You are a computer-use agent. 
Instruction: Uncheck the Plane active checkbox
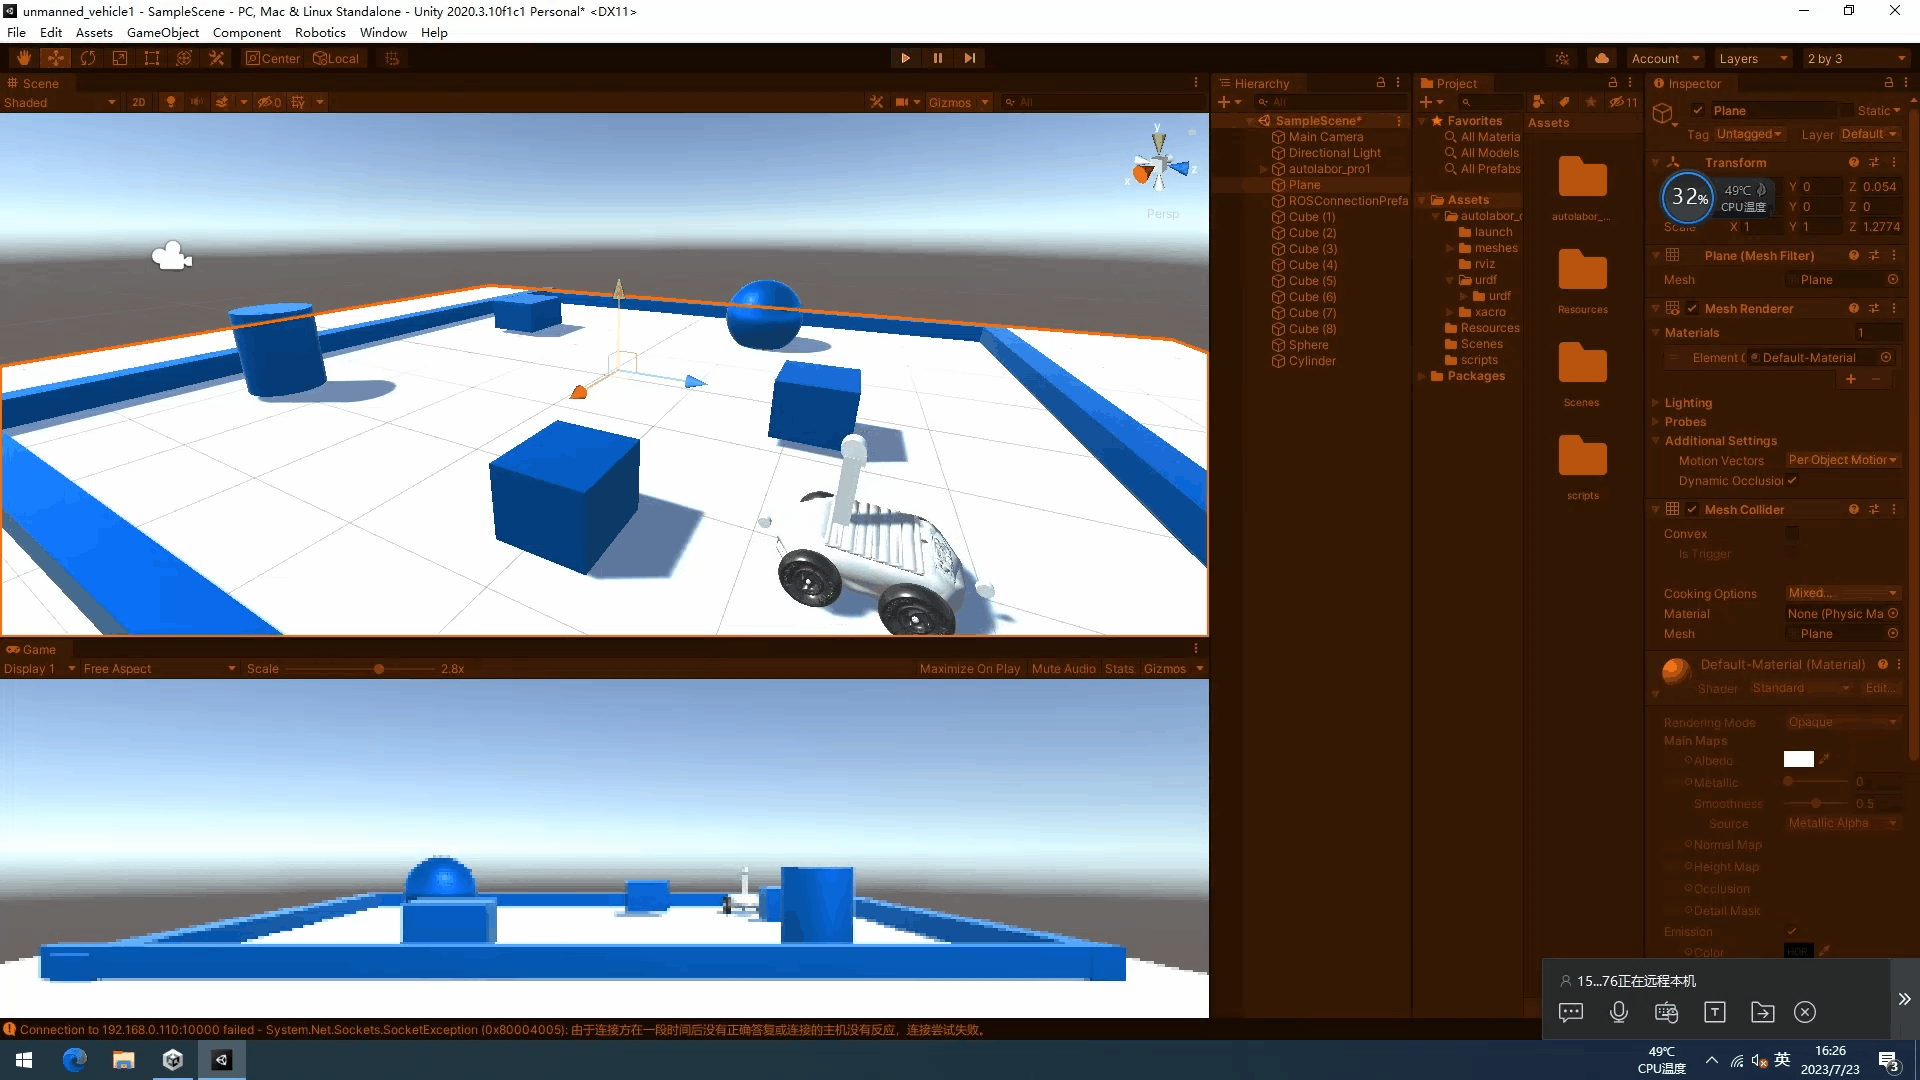click(1698, 111)
